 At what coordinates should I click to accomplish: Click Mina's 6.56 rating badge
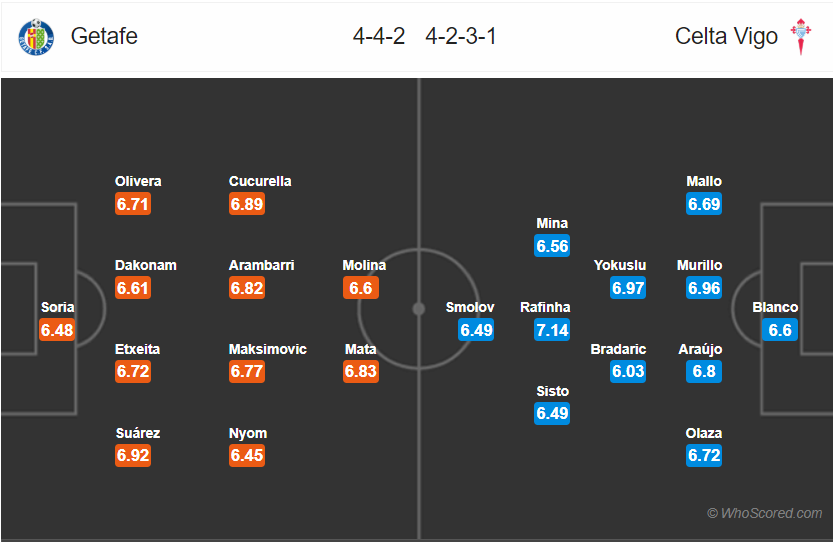coord(552,246)
